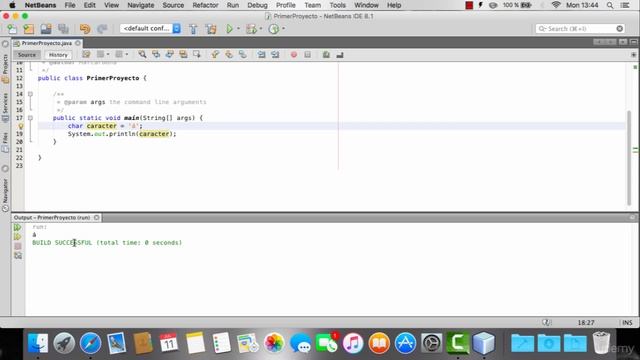Click the Shift Line Right icon
Screen dimensions: 640x360
pyautogui.click(x=275, y=54)
